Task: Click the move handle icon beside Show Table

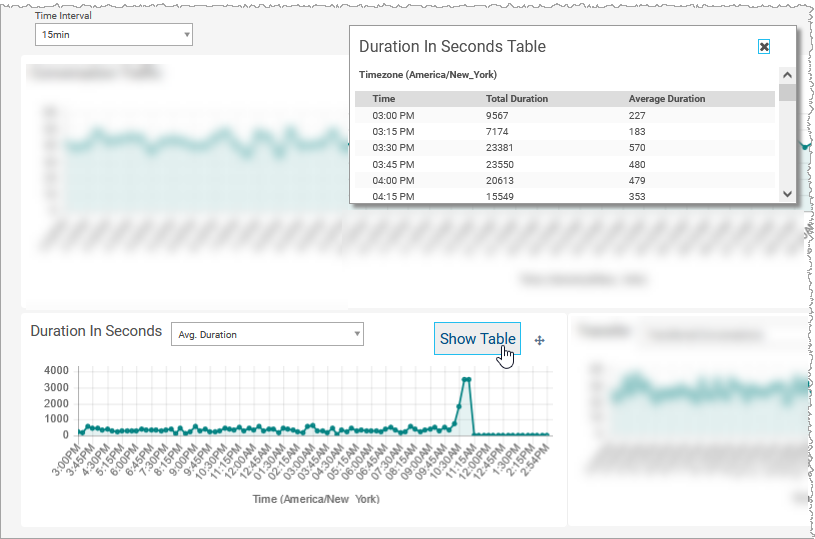Action: (x=540, y=340)
